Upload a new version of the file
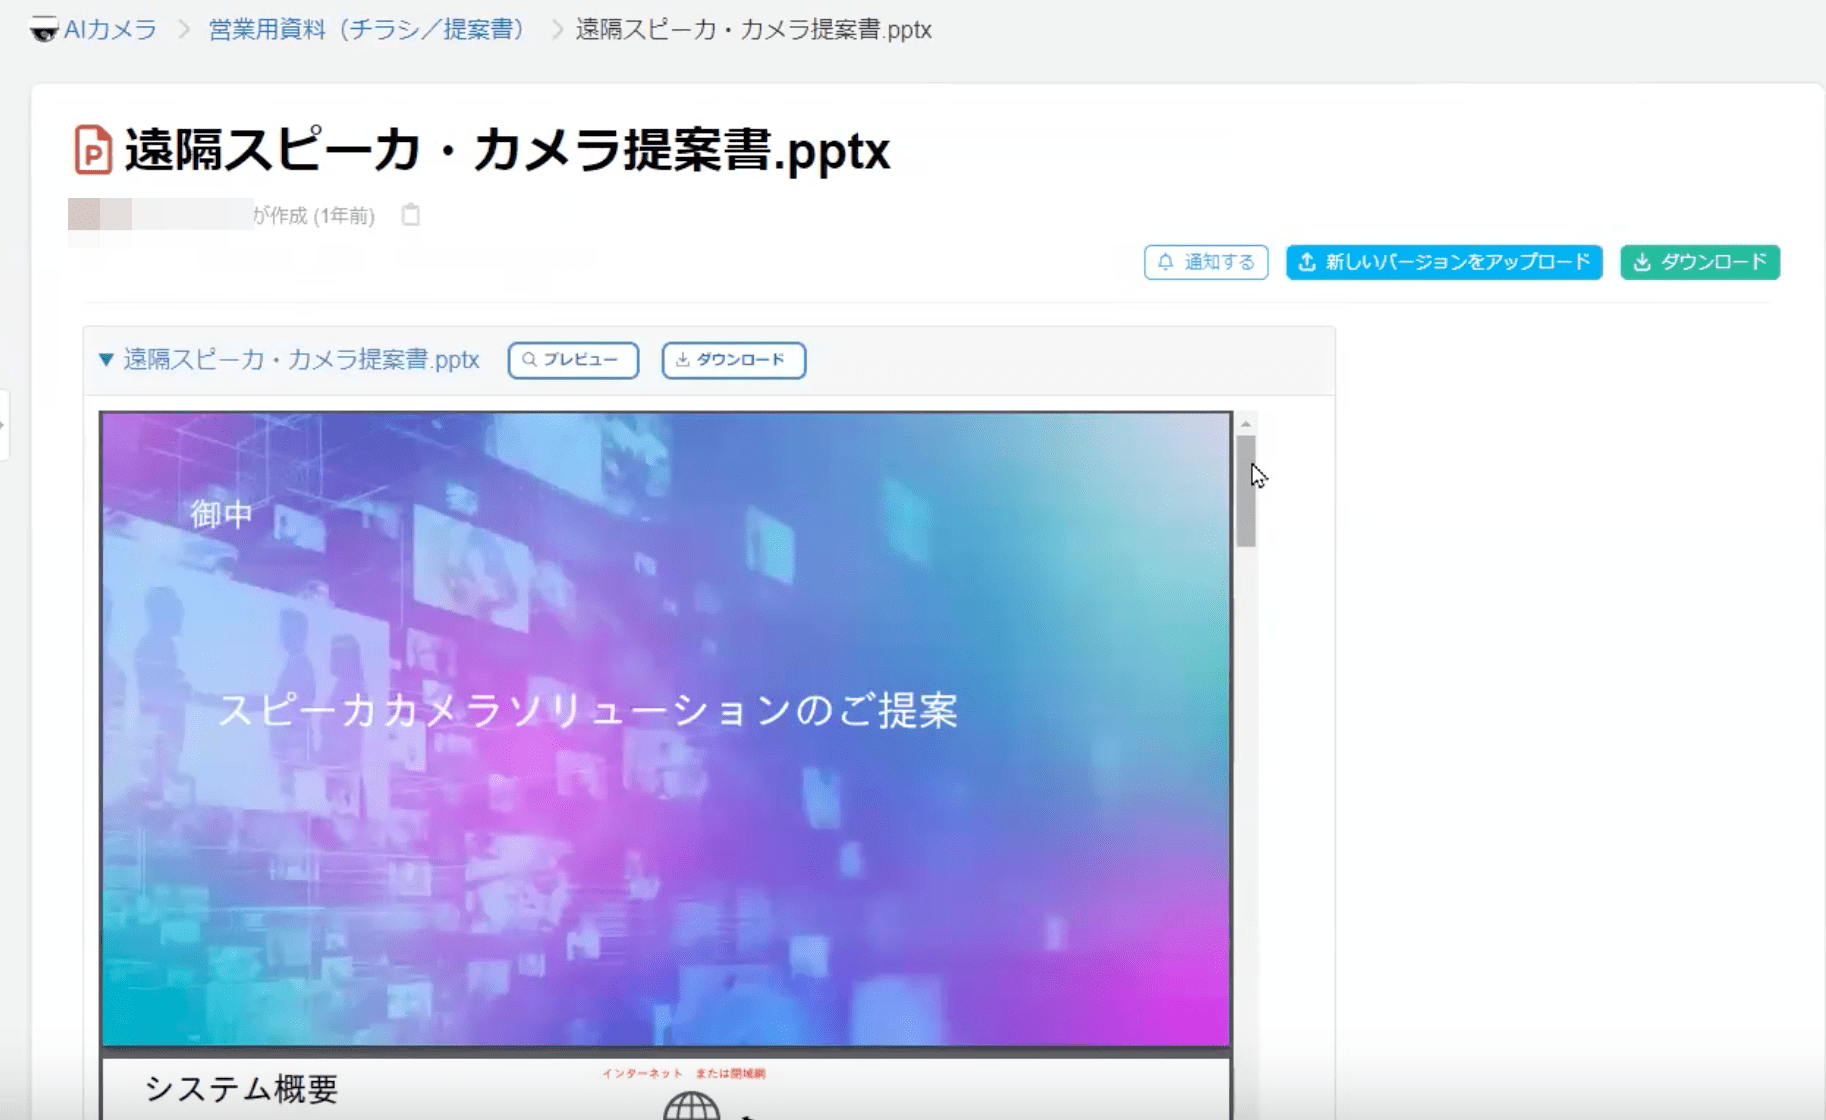The image size is (1826, 1120). tap(1443, 263)
